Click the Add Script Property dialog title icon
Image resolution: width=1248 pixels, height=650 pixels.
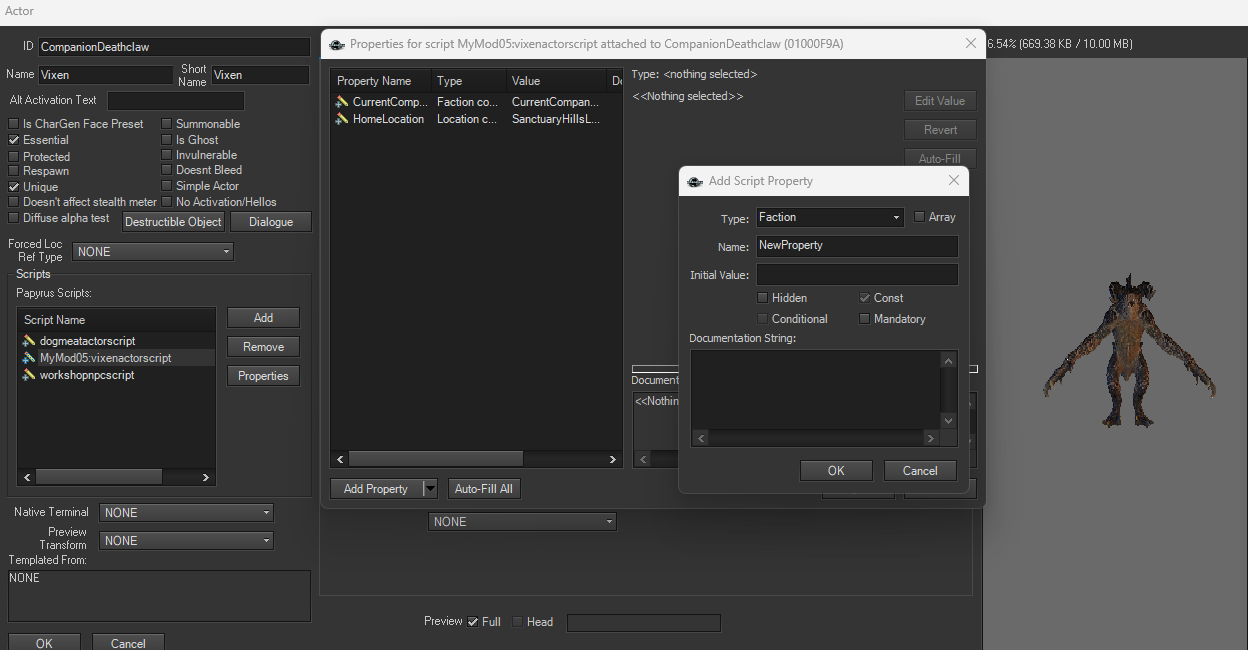click(x=695, y=181)
